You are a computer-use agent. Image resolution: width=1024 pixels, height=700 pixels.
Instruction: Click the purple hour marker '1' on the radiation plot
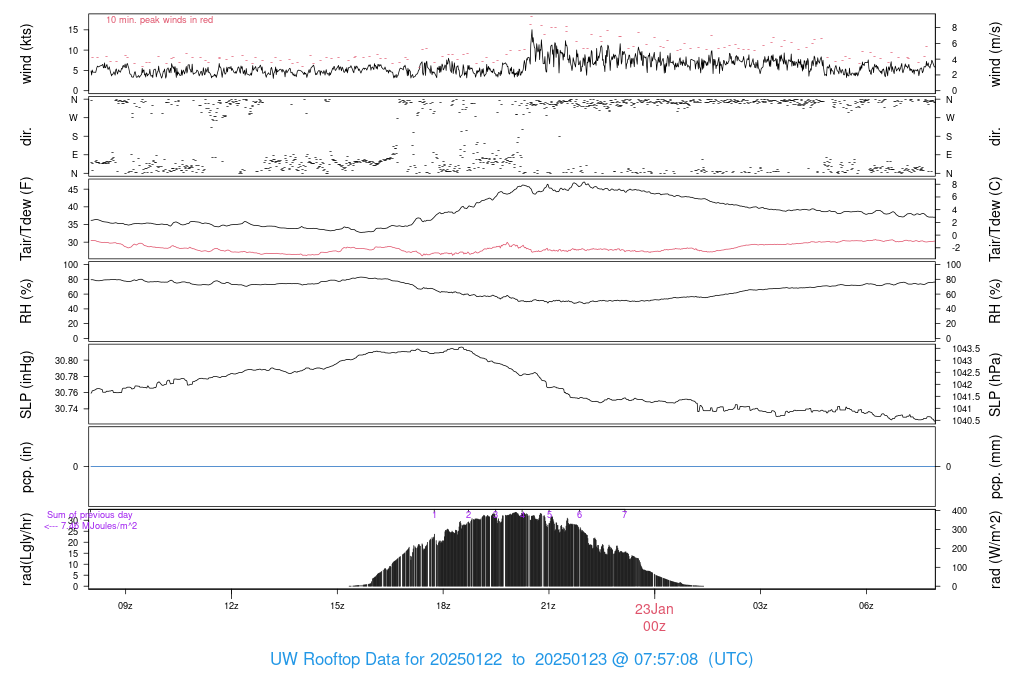(x=434, y=515)
